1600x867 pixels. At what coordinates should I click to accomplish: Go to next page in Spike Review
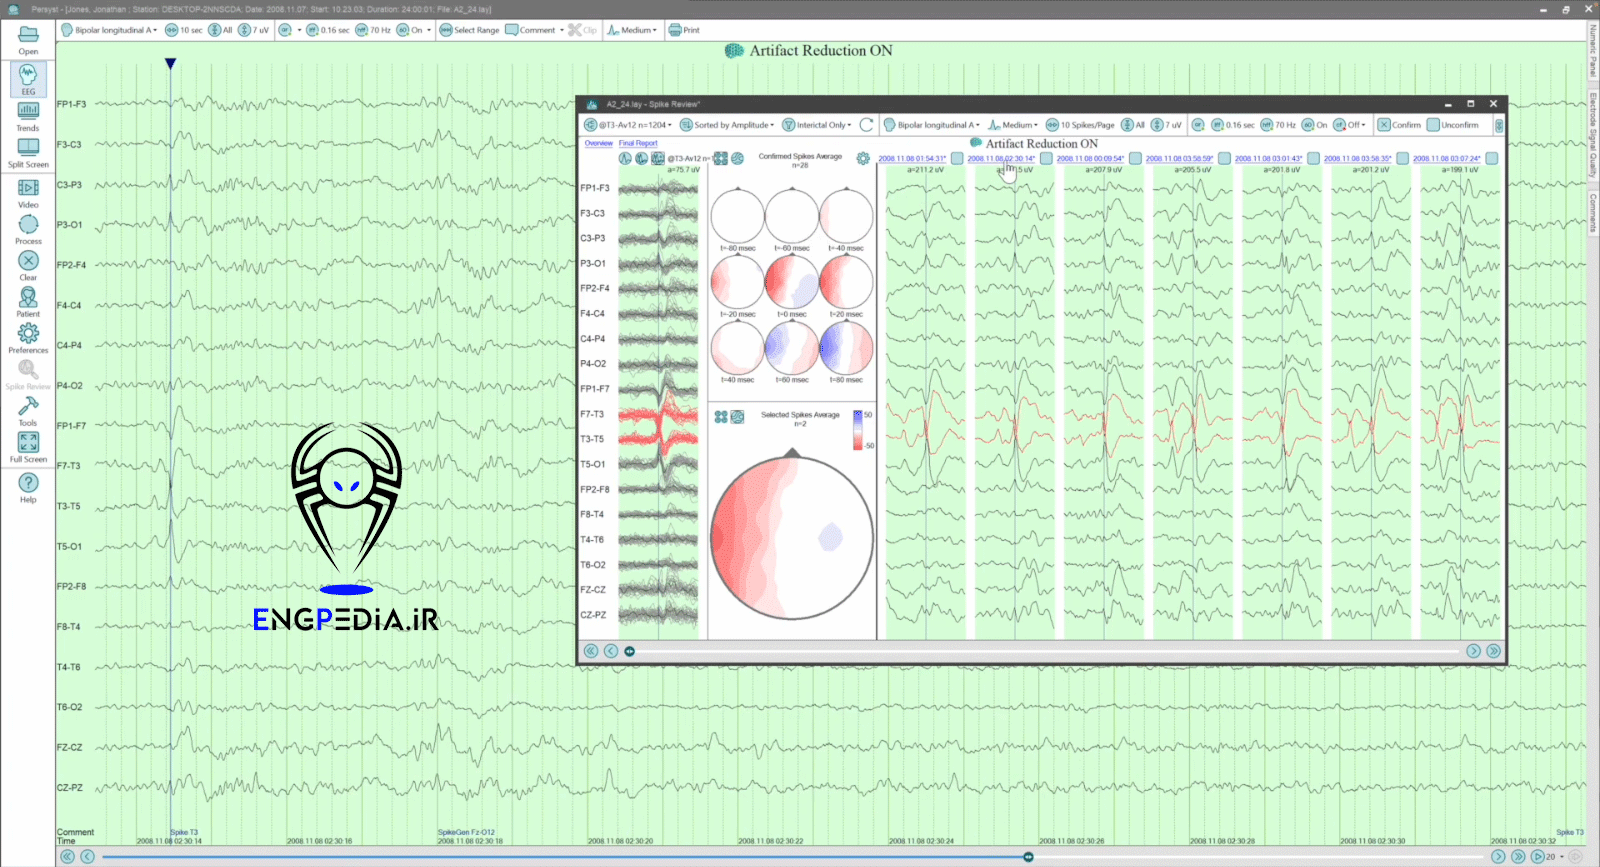(x=1473, y=651)
